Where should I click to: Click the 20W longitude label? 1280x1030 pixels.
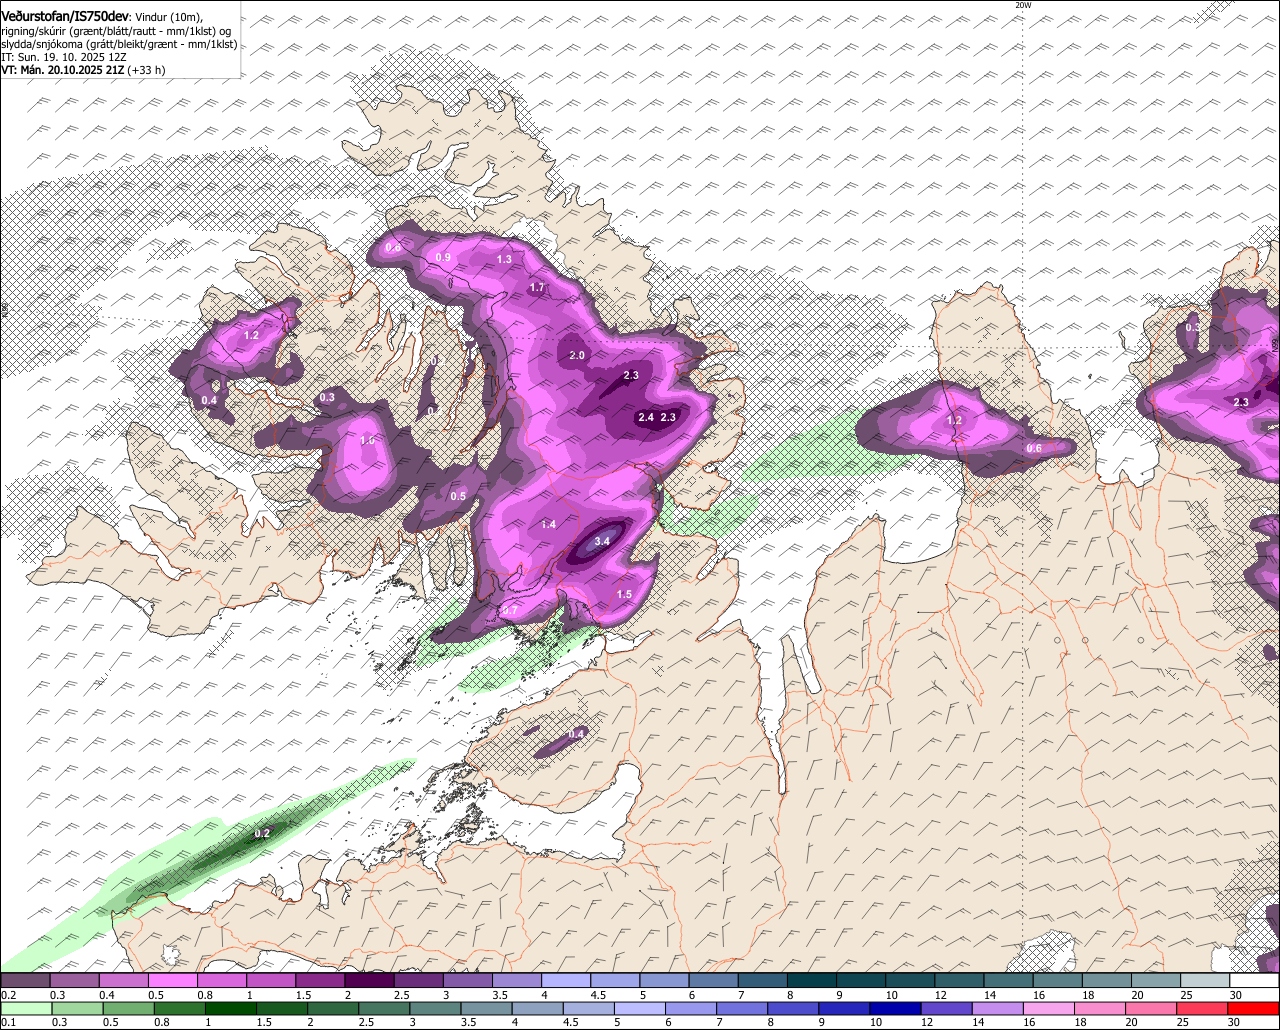point(1023,5)
